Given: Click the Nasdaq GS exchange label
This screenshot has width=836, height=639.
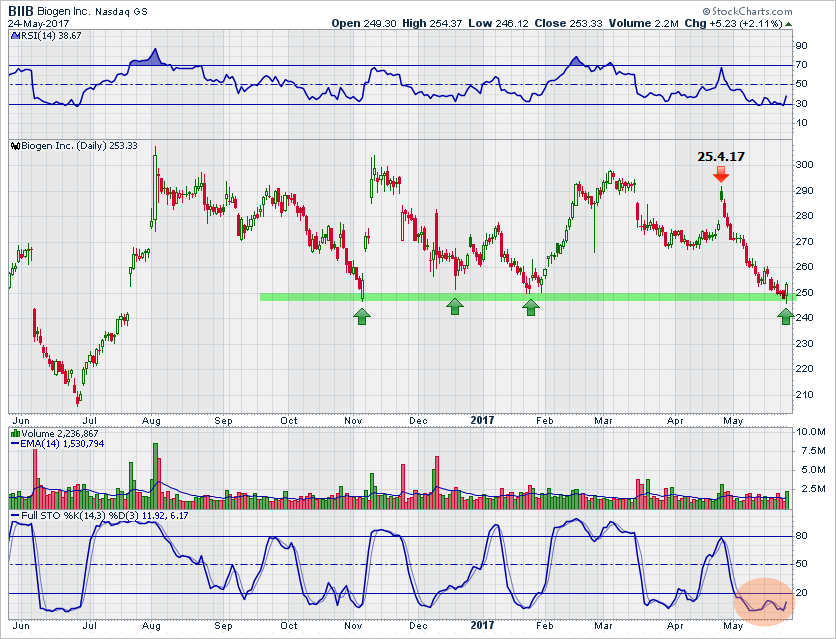Looking at the screenshot, I should click(122, 11).
